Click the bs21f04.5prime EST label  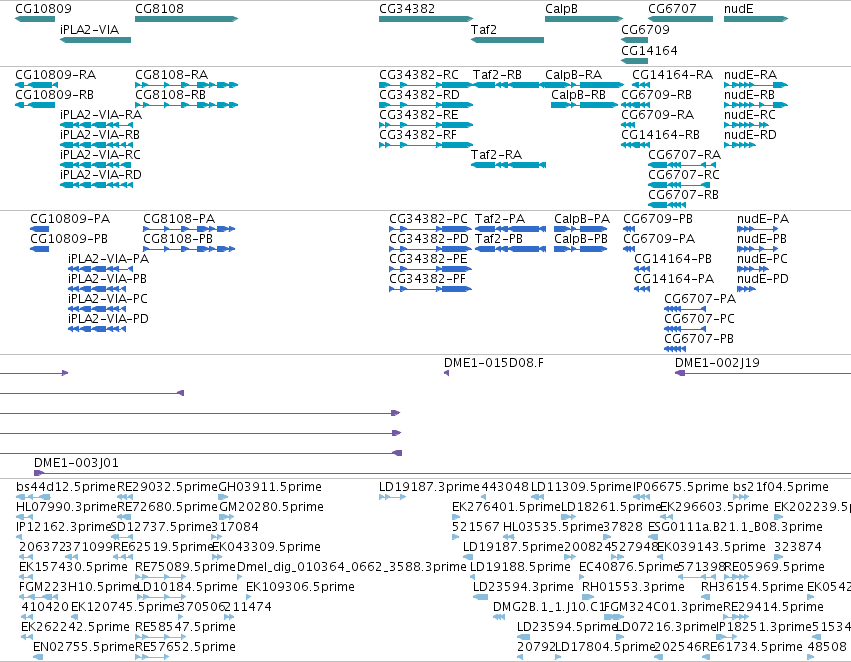coord(780,487)
